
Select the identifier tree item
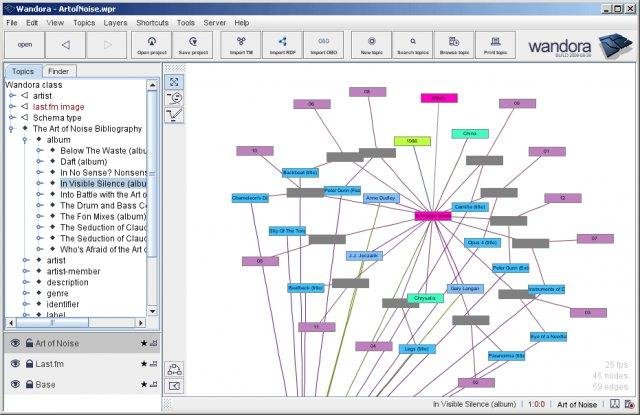point(62,304)
